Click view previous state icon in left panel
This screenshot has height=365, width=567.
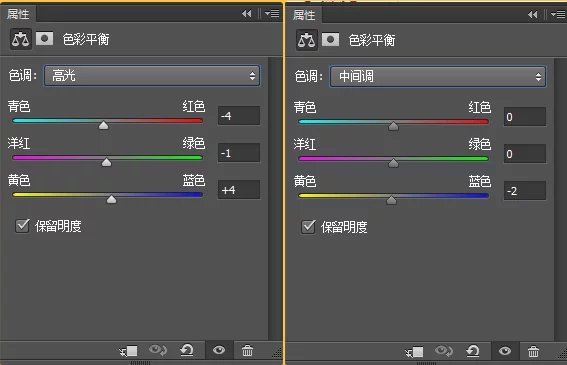point(158,350)
